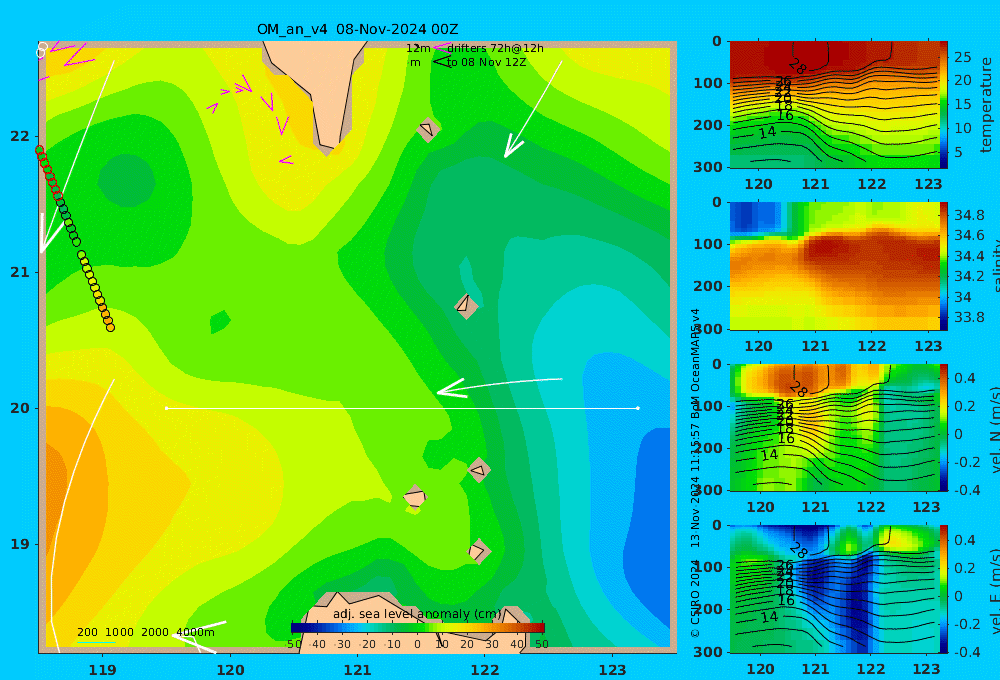Select the 'vel. N (m/s)' axis label
The width and height of the screenshot is (1000, 680).
994,429
